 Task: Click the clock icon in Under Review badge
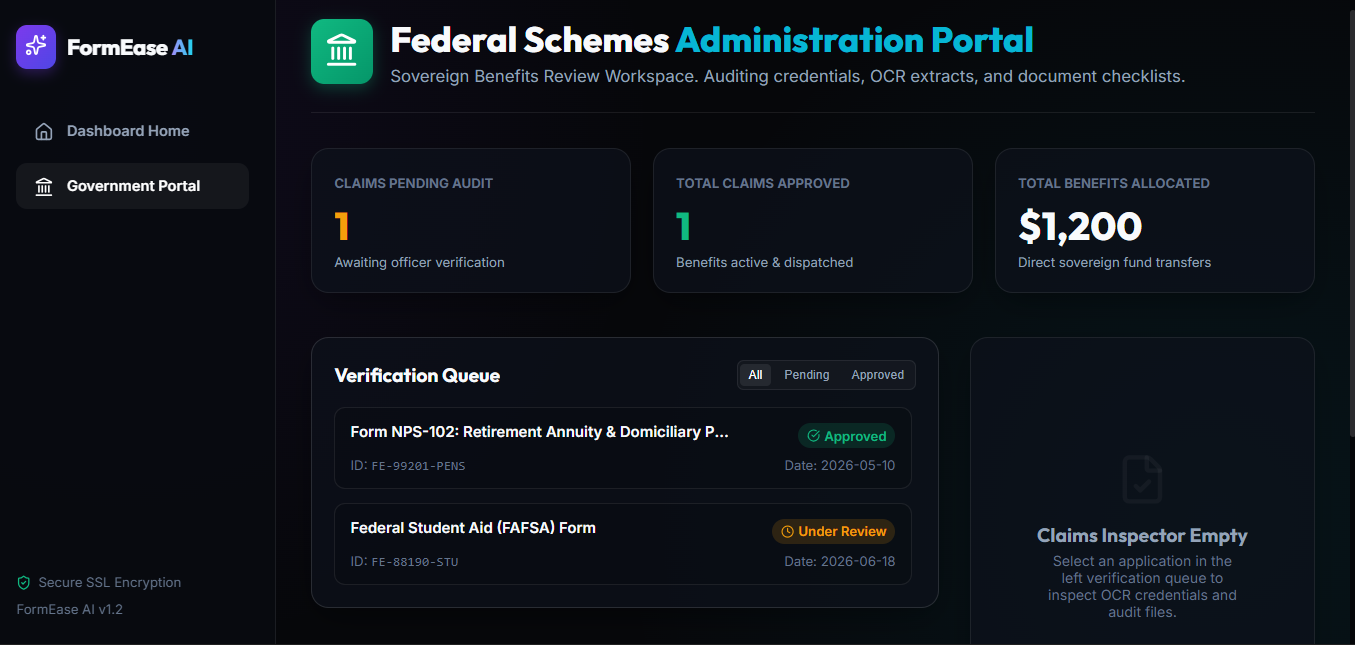click(787, 532)
